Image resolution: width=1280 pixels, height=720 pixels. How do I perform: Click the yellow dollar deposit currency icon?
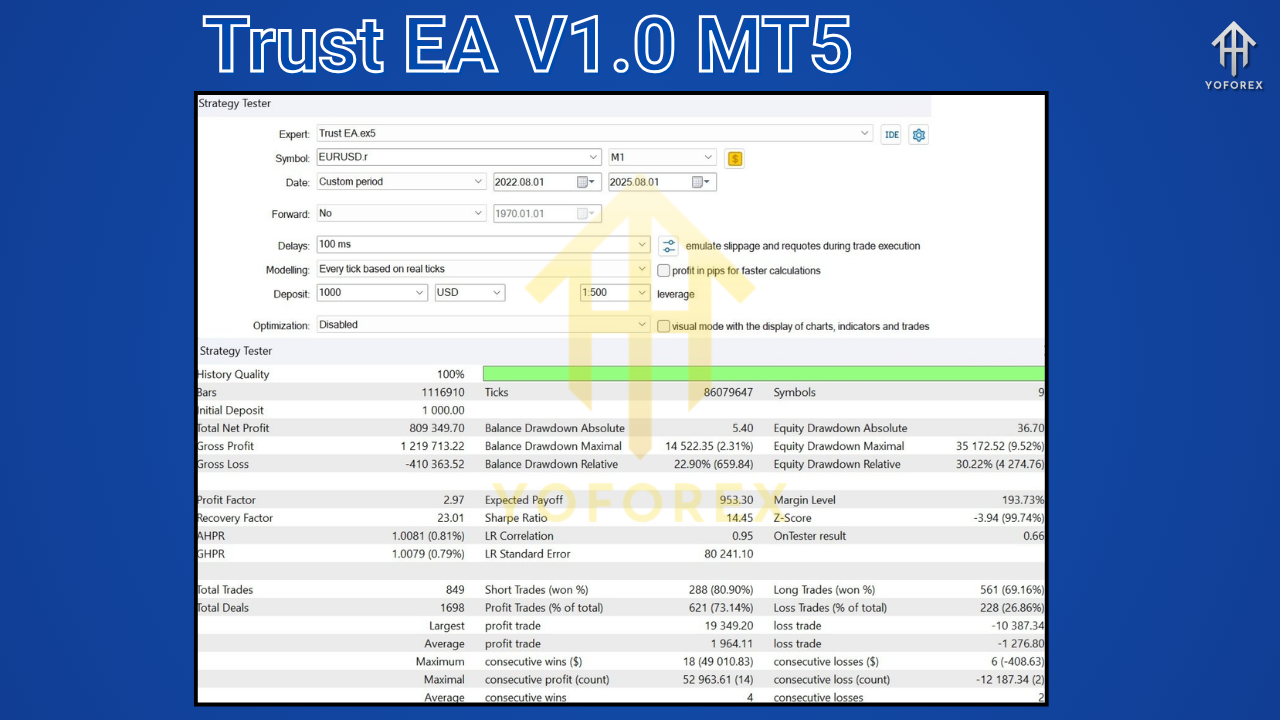point(735,158)
